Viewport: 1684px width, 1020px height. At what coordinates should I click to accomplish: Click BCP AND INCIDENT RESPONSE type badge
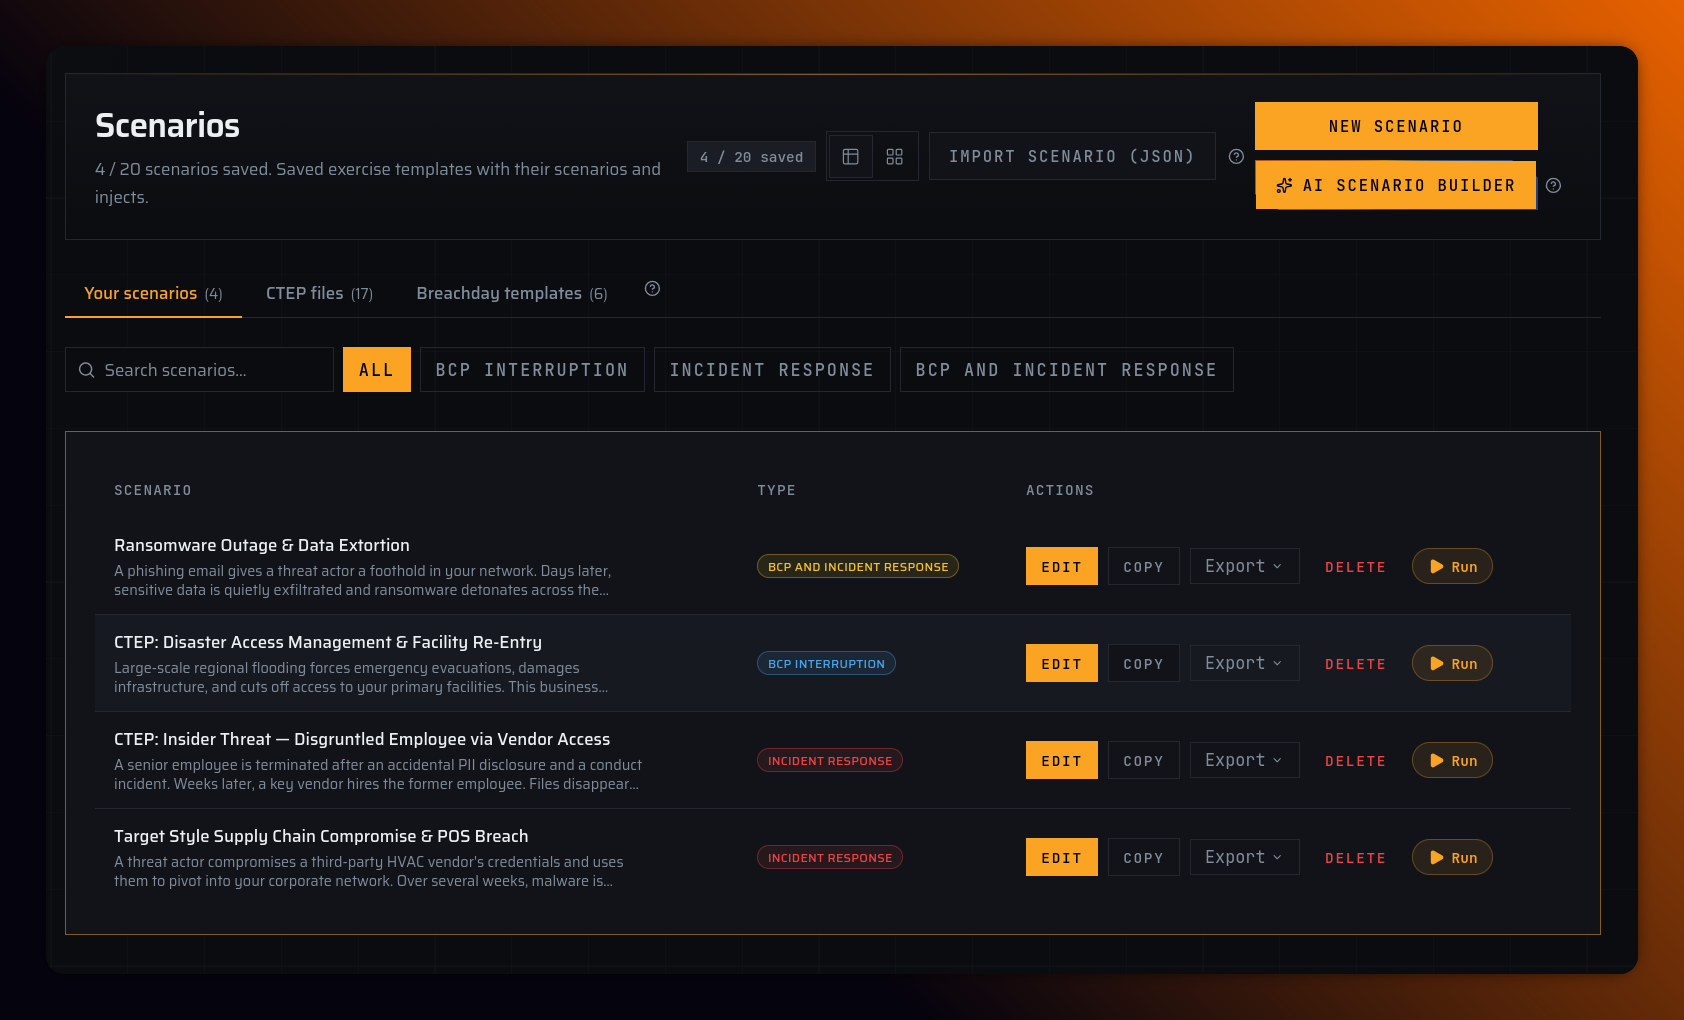coord(858,566)
